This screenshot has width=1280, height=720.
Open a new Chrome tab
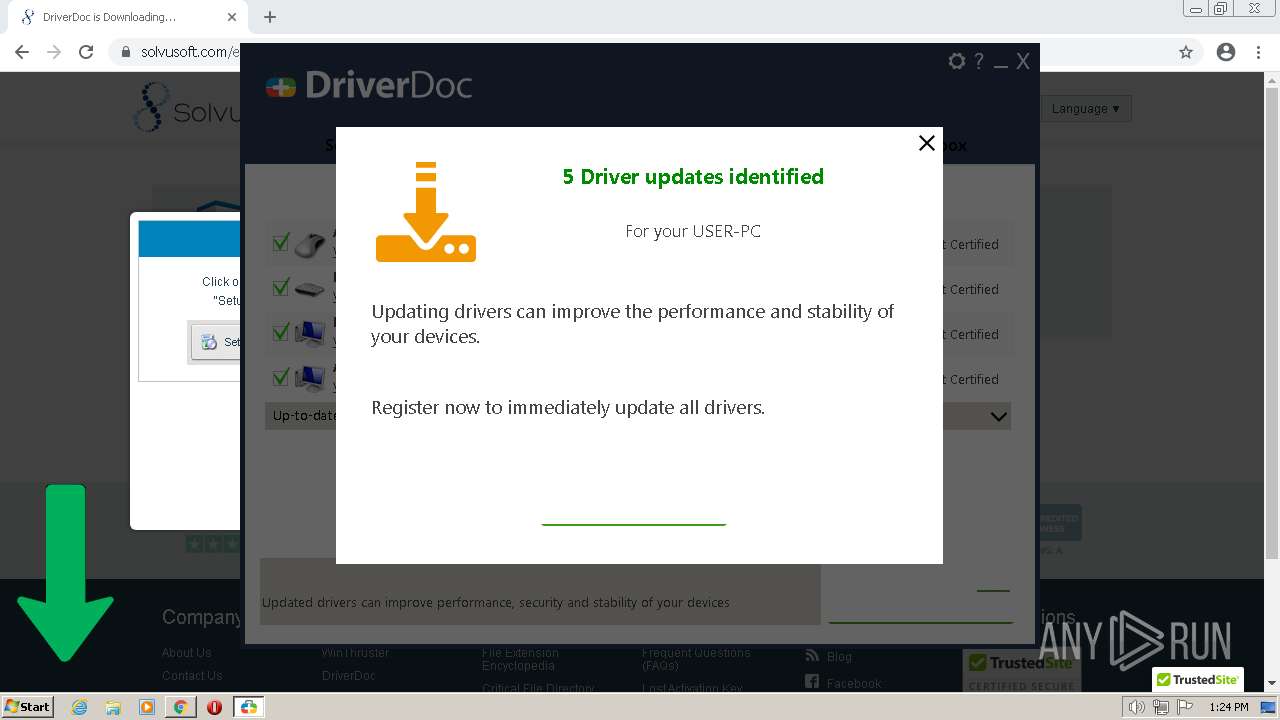[x=270, y=17]
